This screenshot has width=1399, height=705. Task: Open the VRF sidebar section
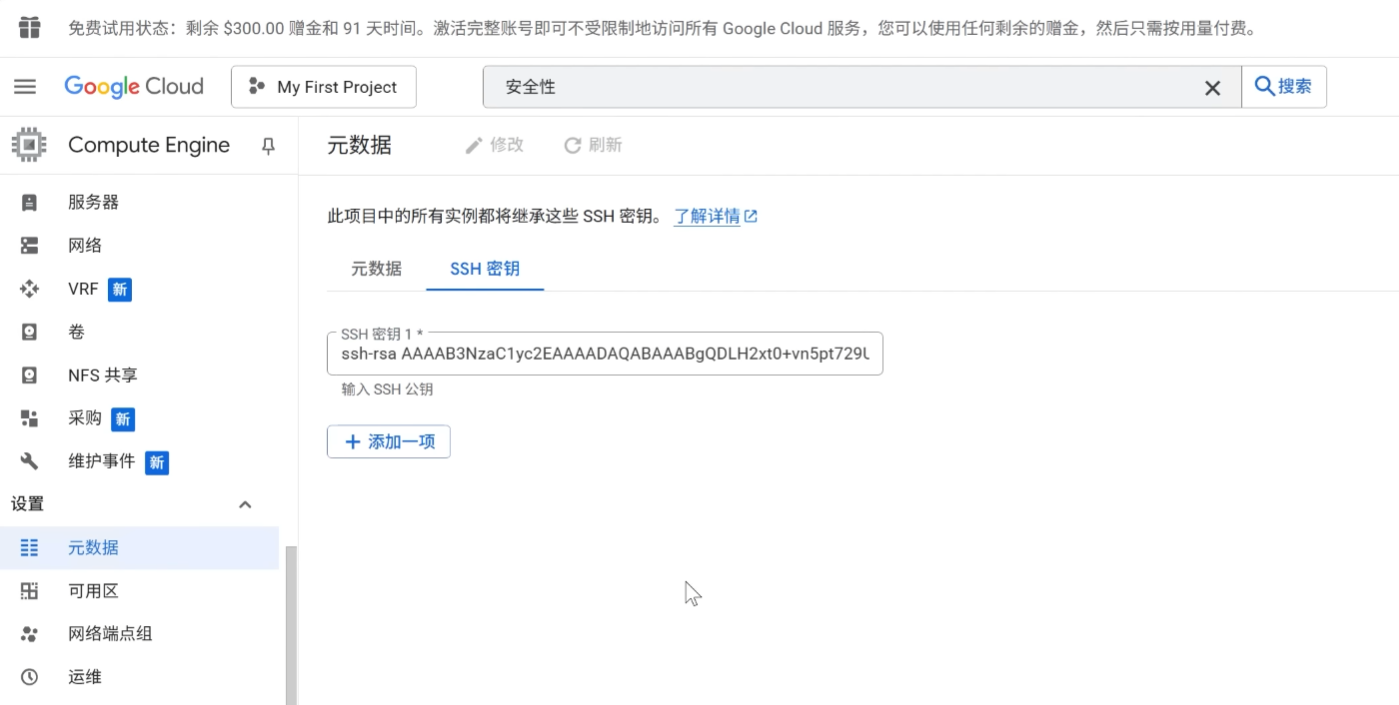(x=85, y=289)
